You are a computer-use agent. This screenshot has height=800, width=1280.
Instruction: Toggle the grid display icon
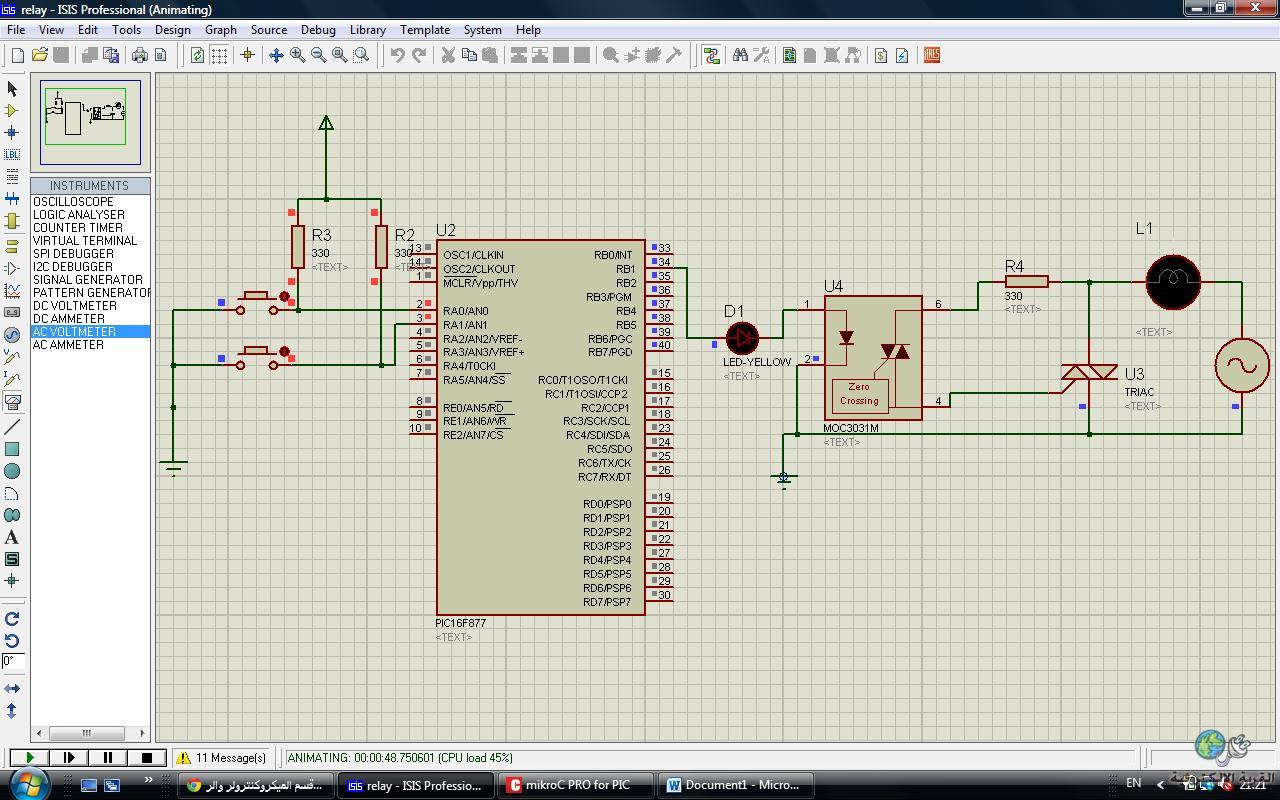219,55
